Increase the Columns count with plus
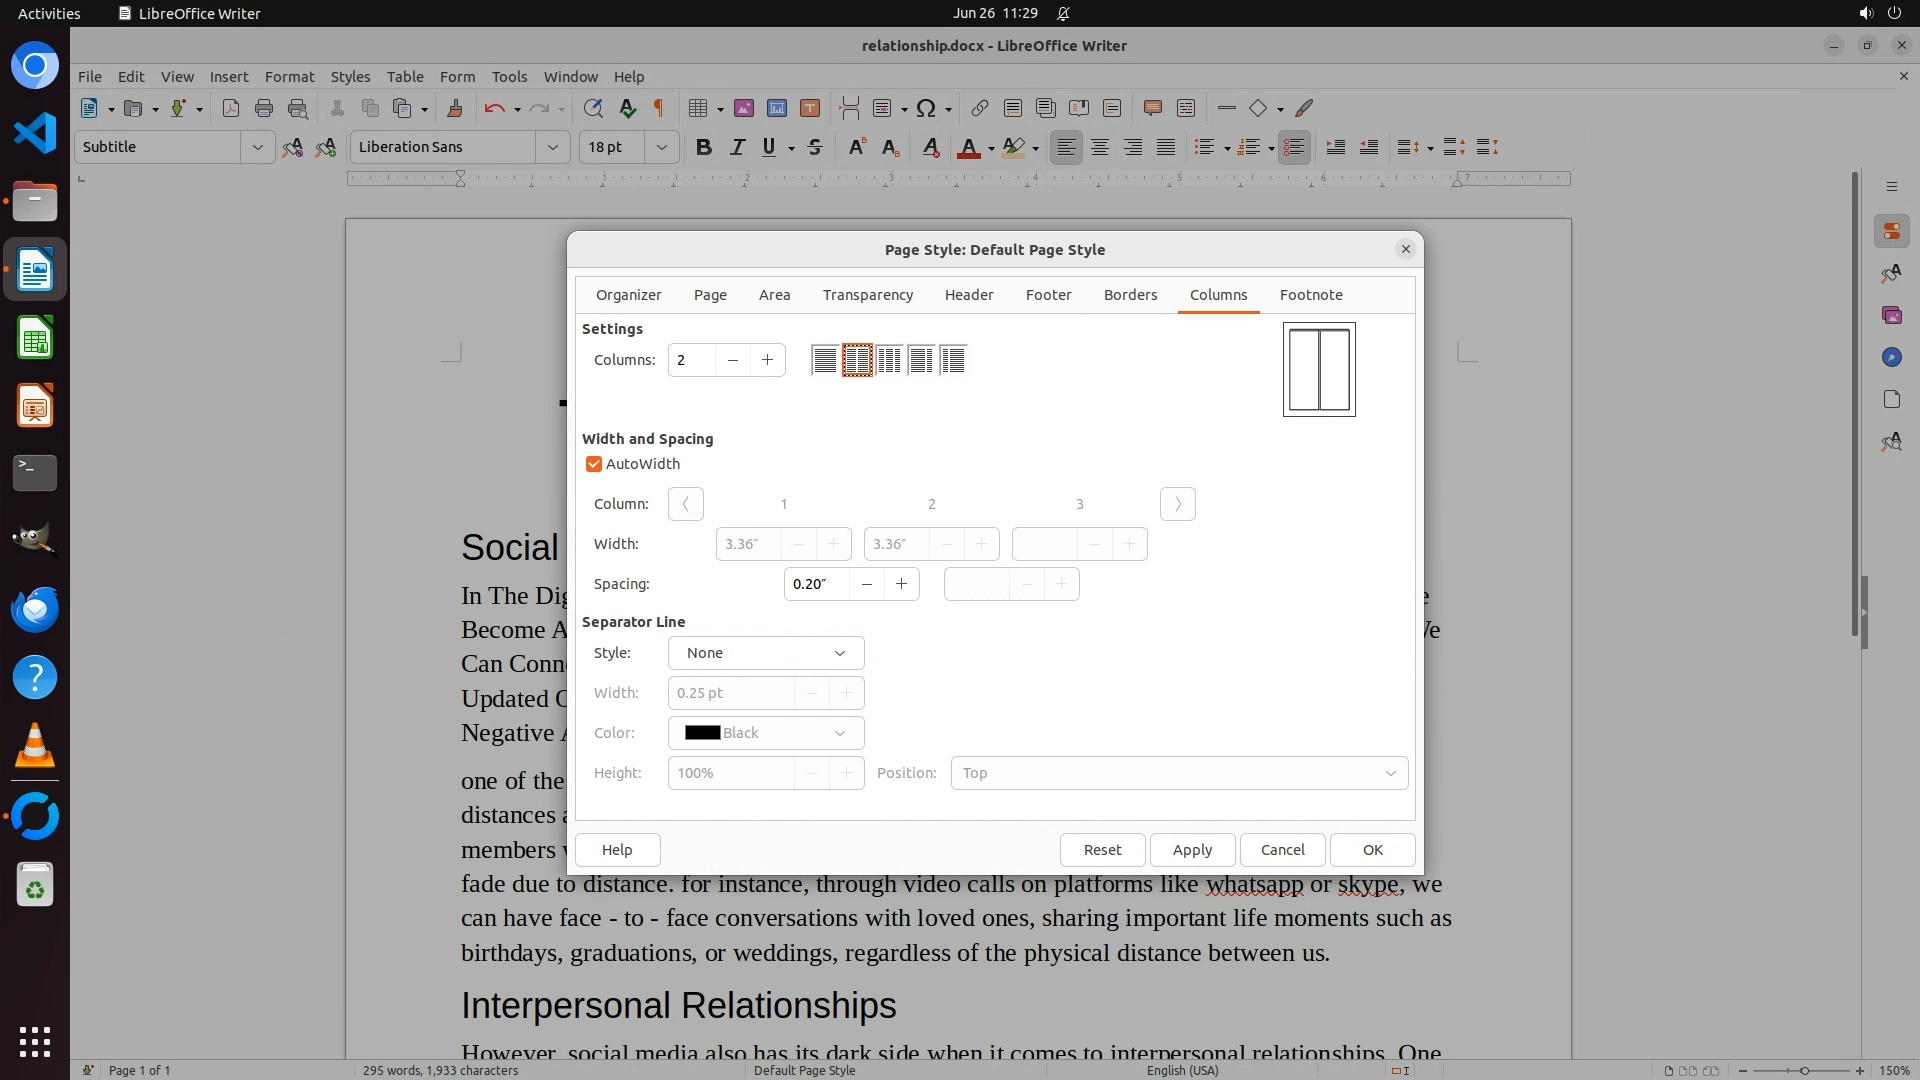This screenshot has height=1080, width=1920. pyautogui.click(x=767, y=360)
